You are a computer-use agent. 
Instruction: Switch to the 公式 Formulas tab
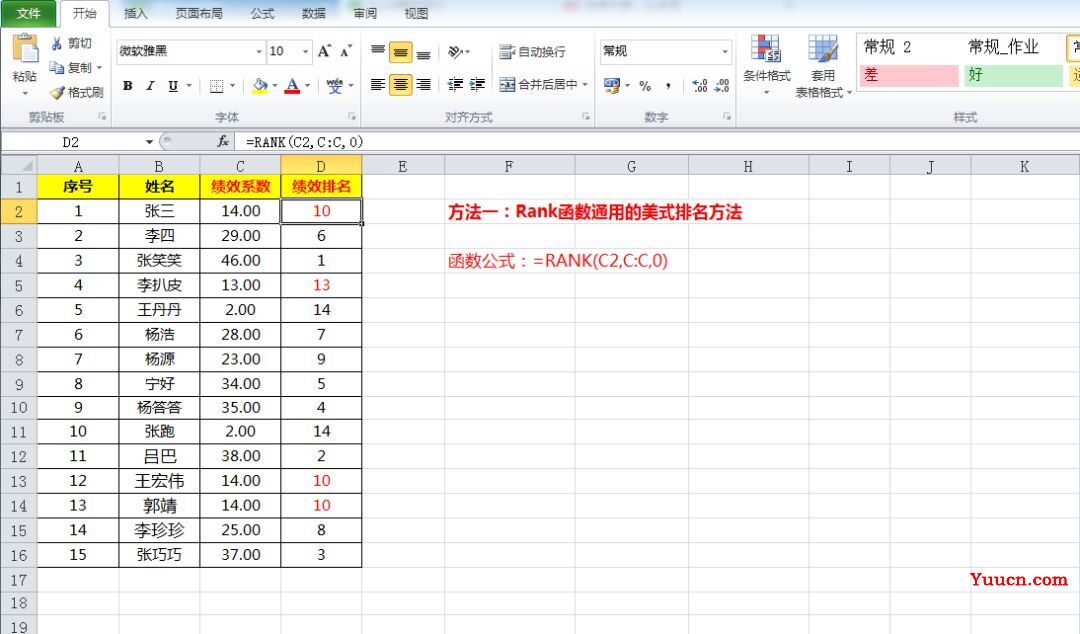[262, 13]
